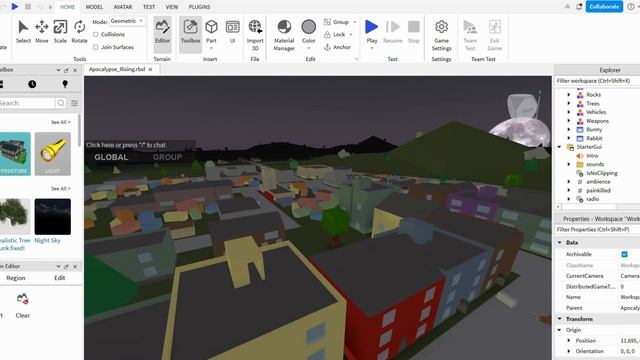Click the Filter Properties field
640x360 pixels.
coord(598,229)
